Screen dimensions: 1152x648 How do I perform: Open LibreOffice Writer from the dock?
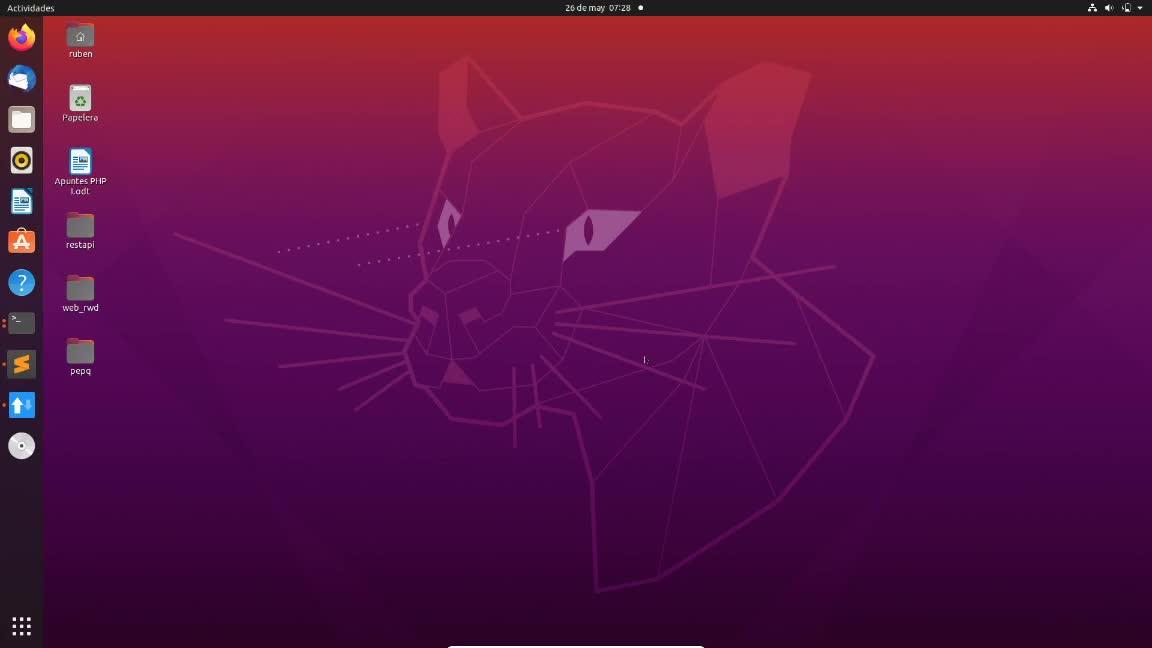[21, 201]
